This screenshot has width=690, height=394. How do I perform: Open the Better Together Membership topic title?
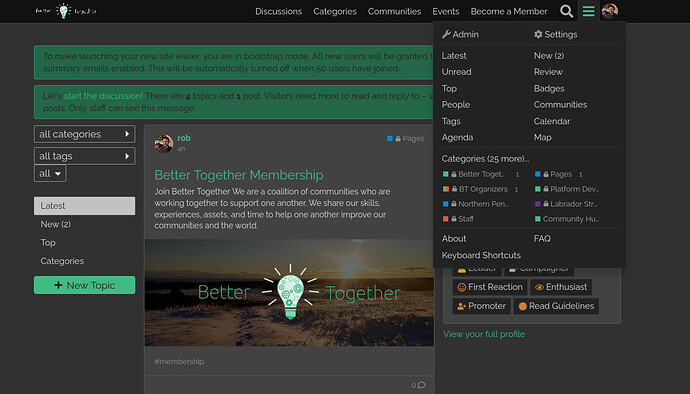[x=239, y=175]
